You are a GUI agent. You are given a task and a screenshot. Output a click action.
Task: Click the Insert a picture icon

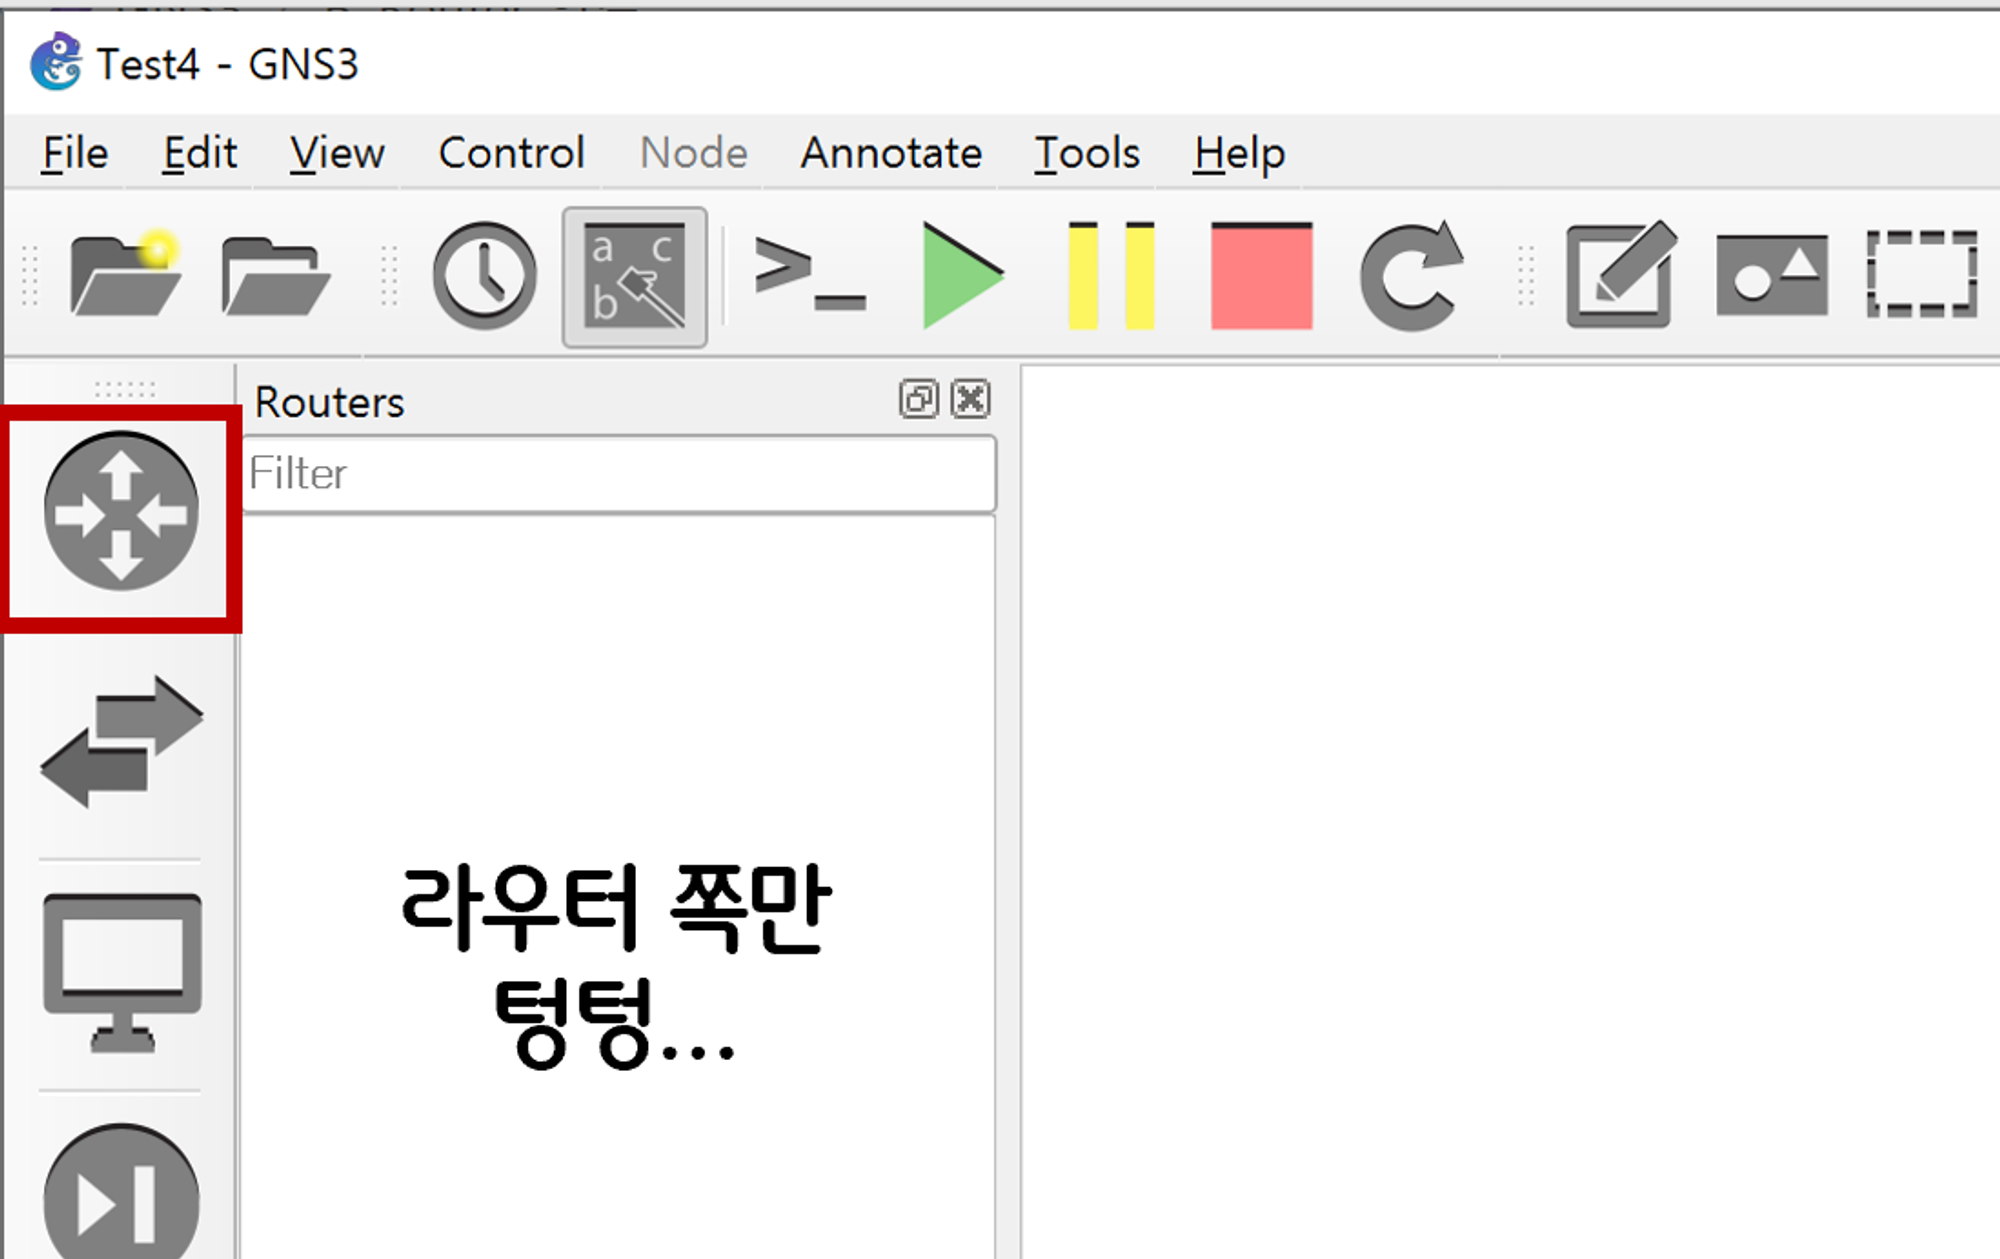coord(1772,275)
